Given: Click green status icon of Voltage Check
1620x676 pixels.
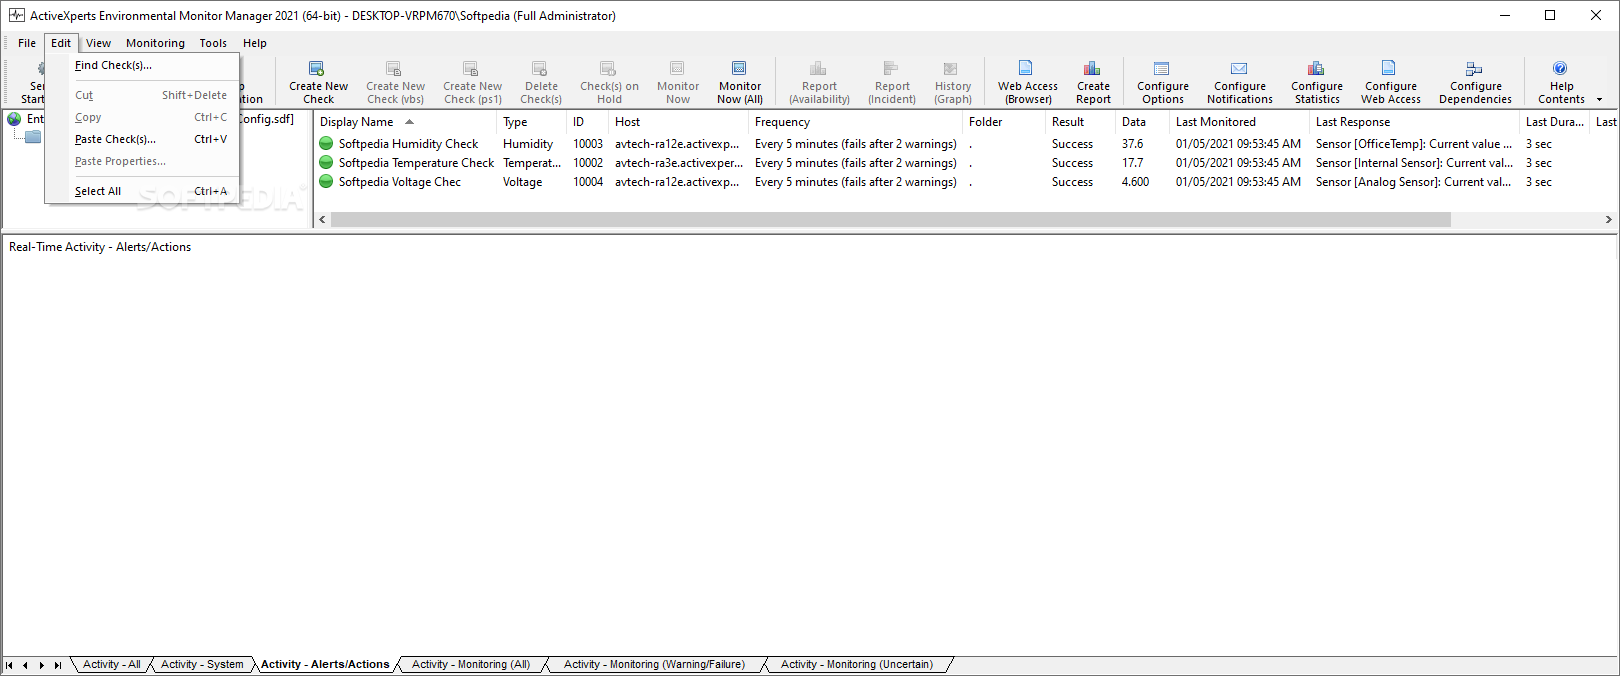Looking at the screenshot, I should coord(326,181).
